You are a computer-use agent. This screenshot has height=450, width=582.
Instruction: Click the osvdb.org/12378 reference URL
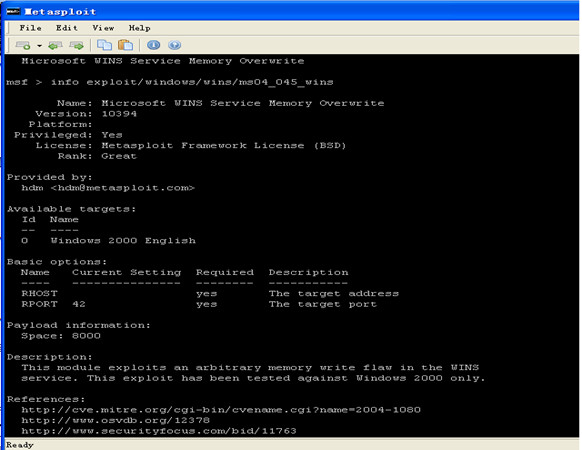[115, 420]
